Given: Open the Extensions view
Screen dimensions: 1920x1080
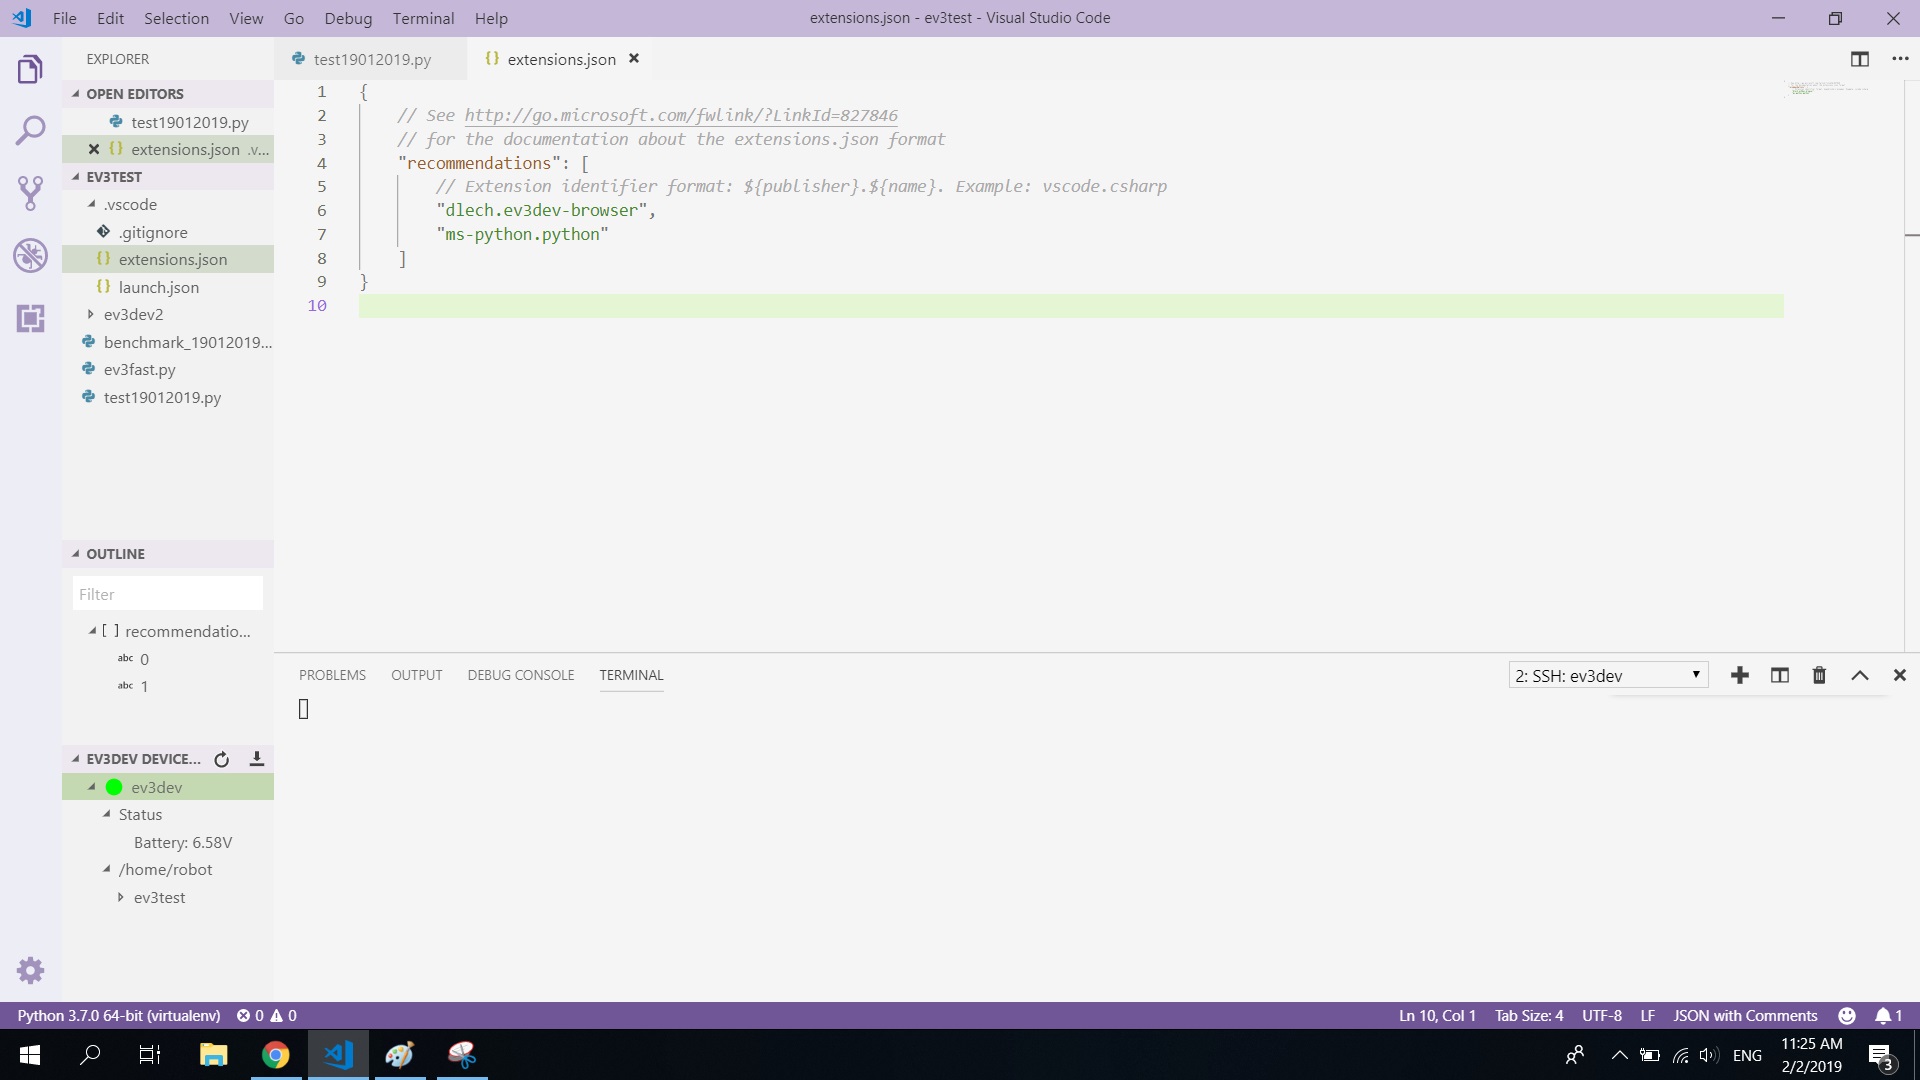Looking at the screenshot, I should (31, 319).
